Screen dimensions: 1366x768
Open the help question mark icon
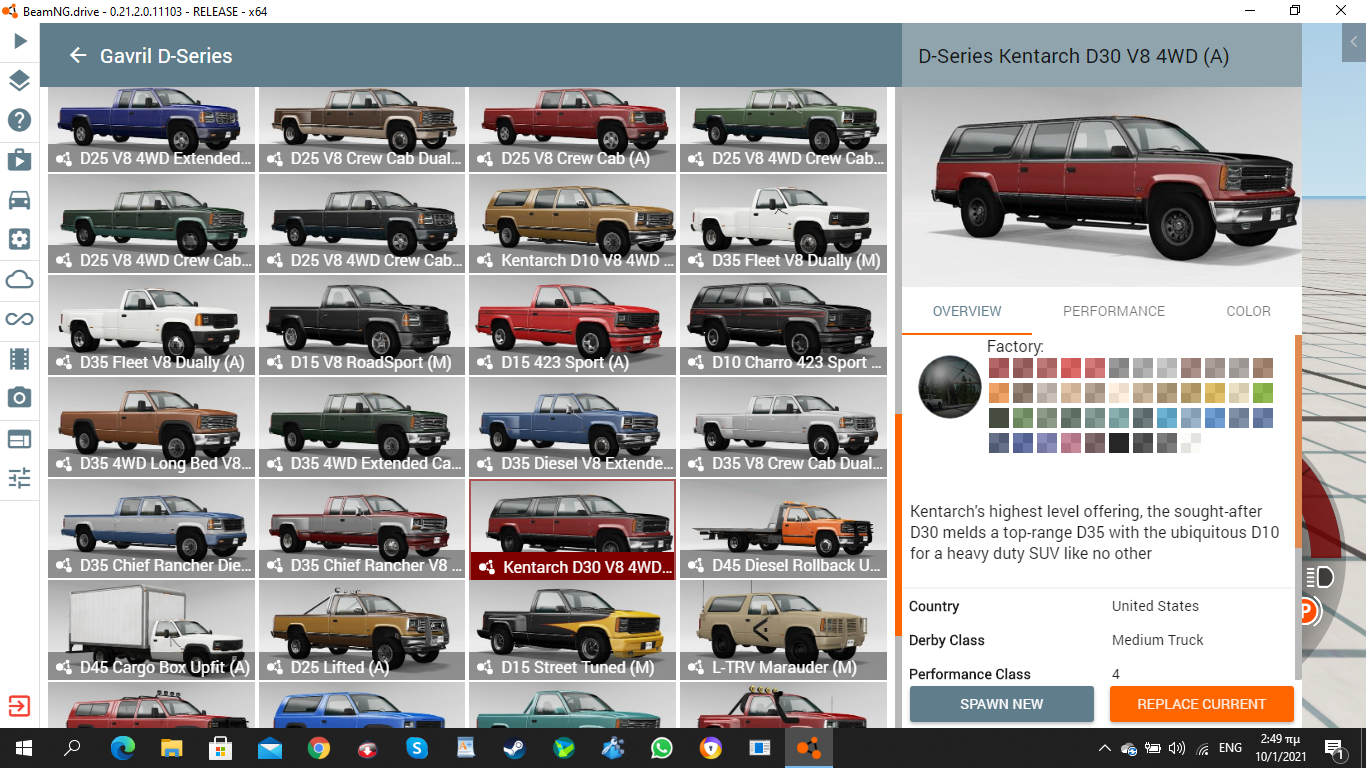[x=20, y=121]
